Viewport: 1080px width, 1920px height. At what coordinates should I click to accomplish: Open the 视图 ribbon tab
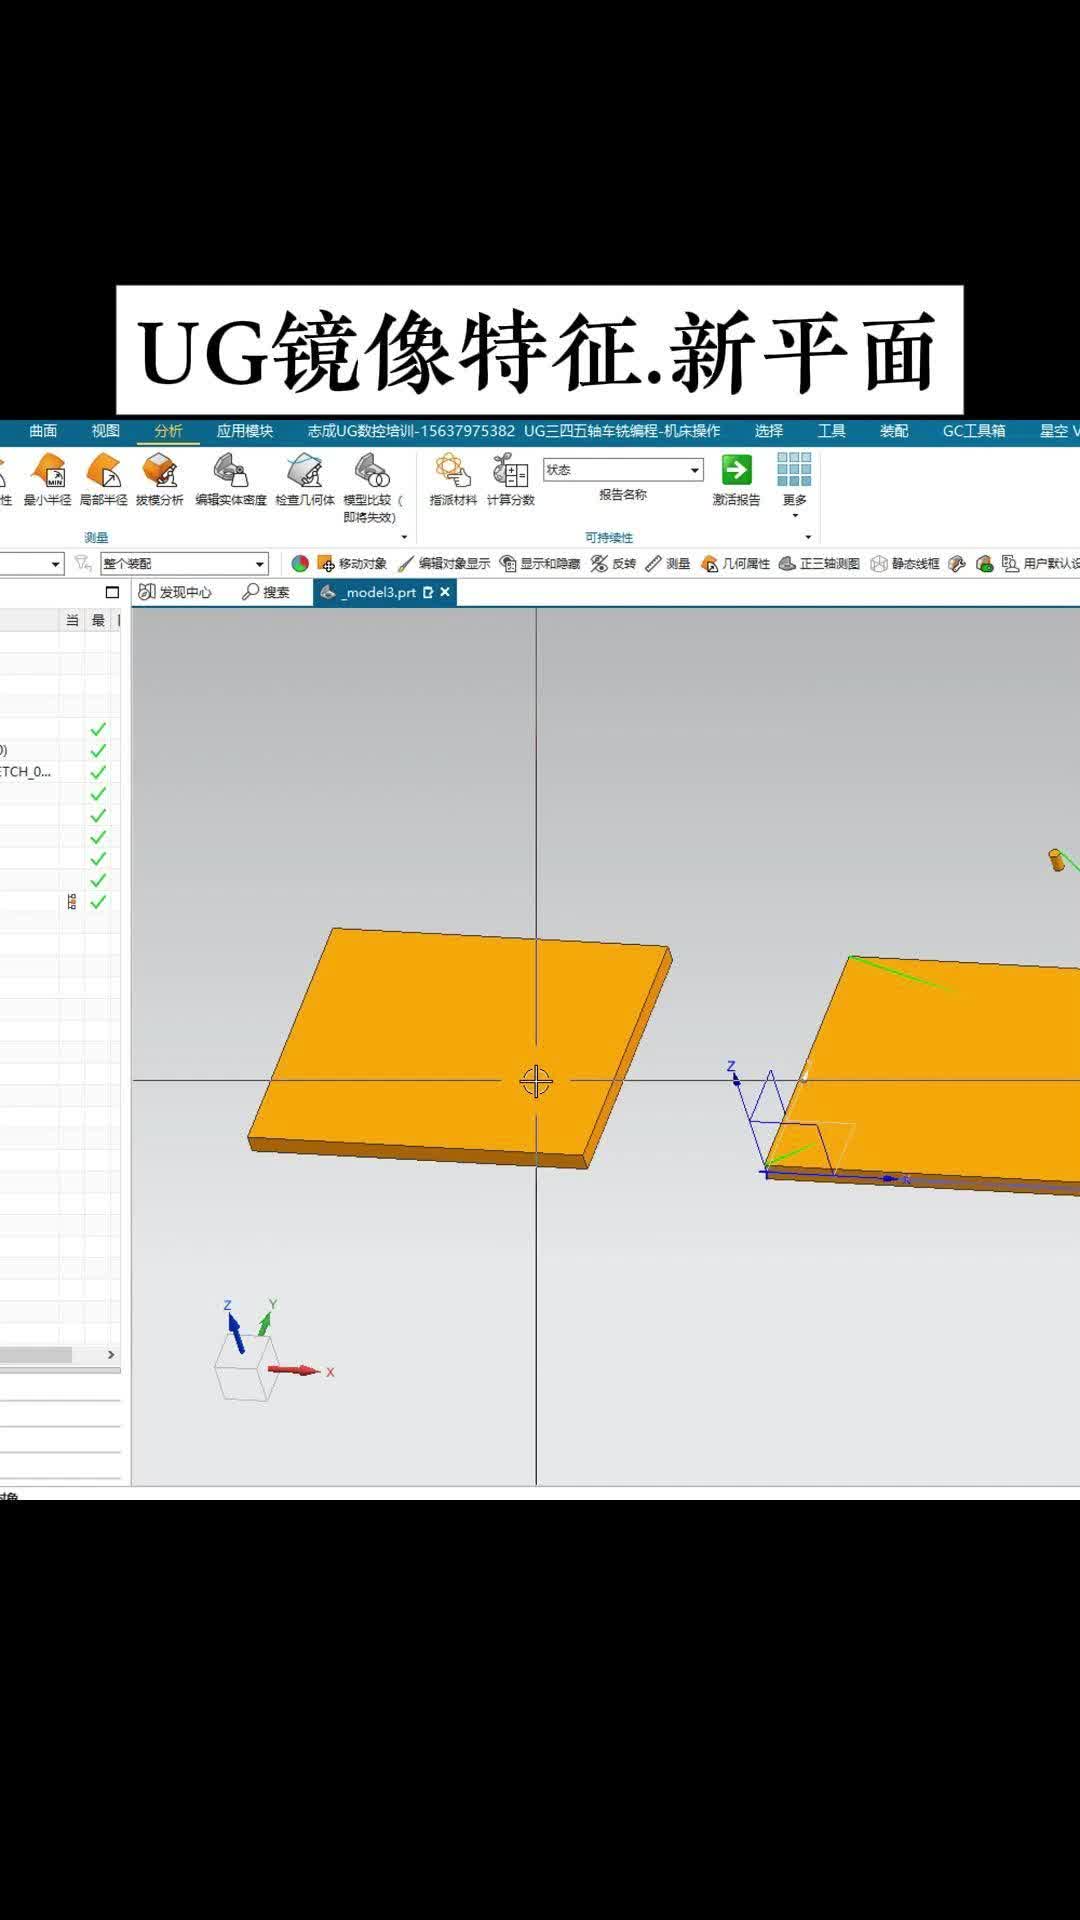106,431
